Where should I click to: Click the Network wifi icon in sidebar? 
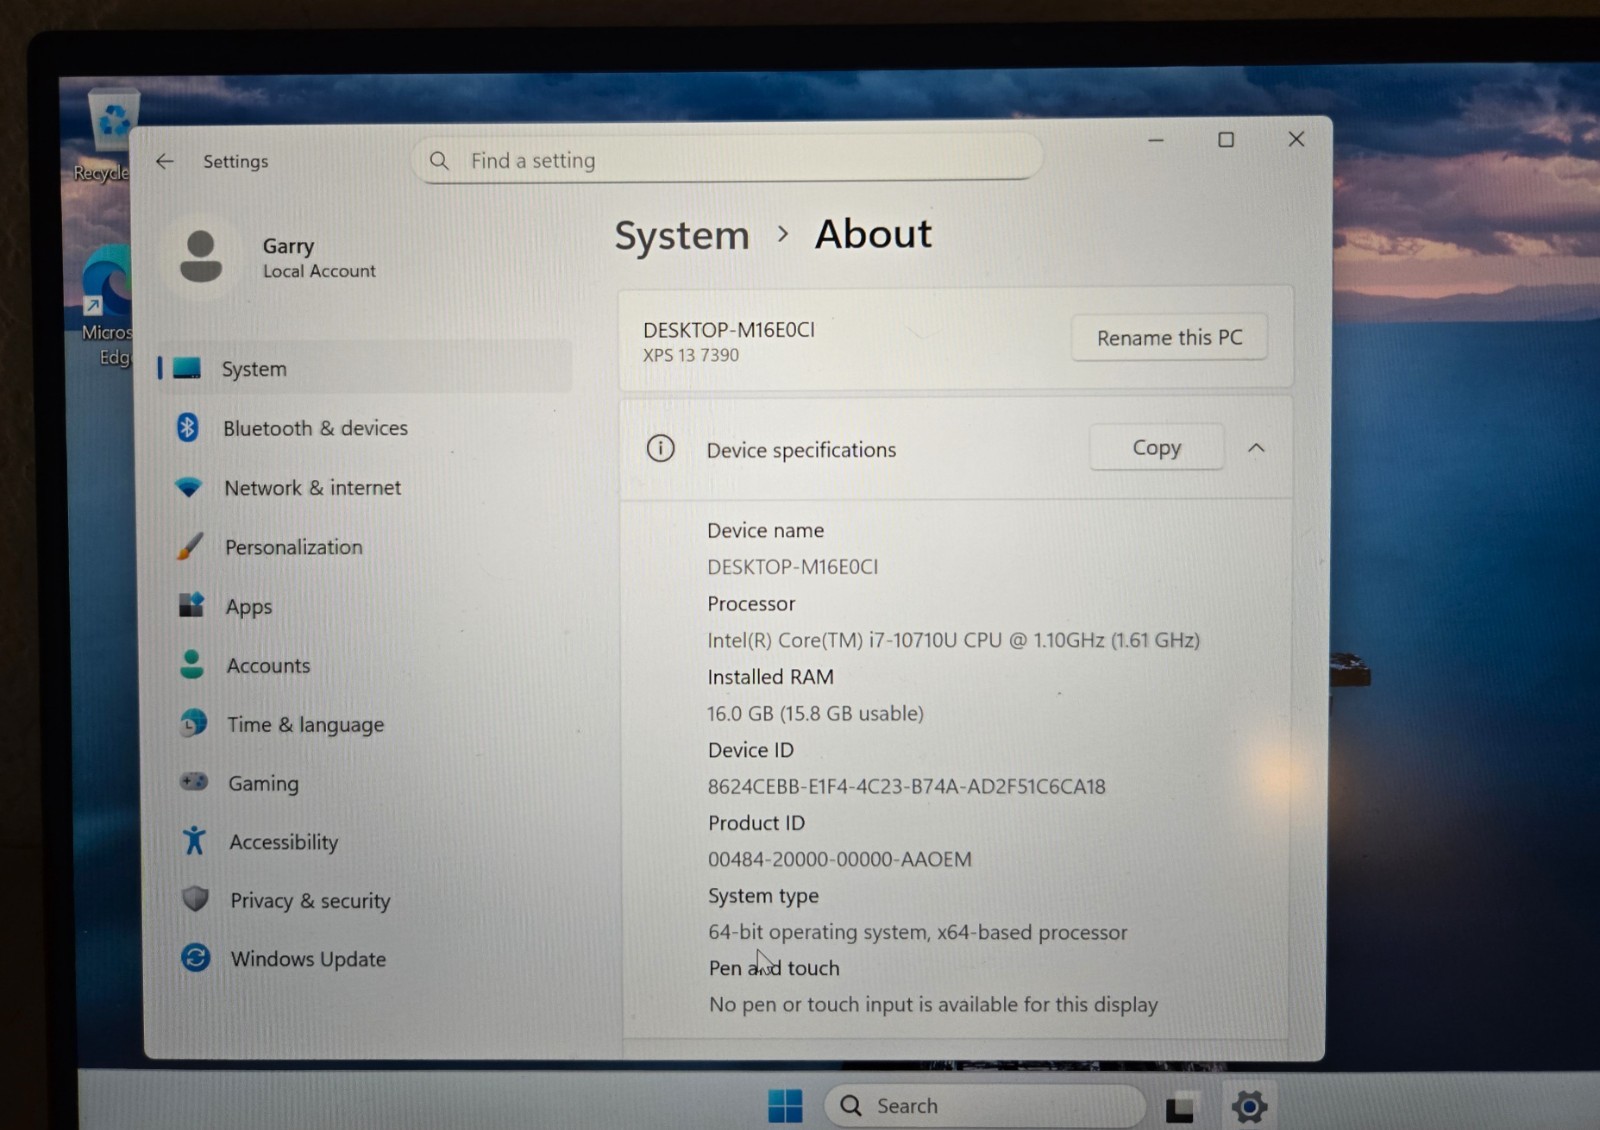pyautogui.click(x=188, y=487)
